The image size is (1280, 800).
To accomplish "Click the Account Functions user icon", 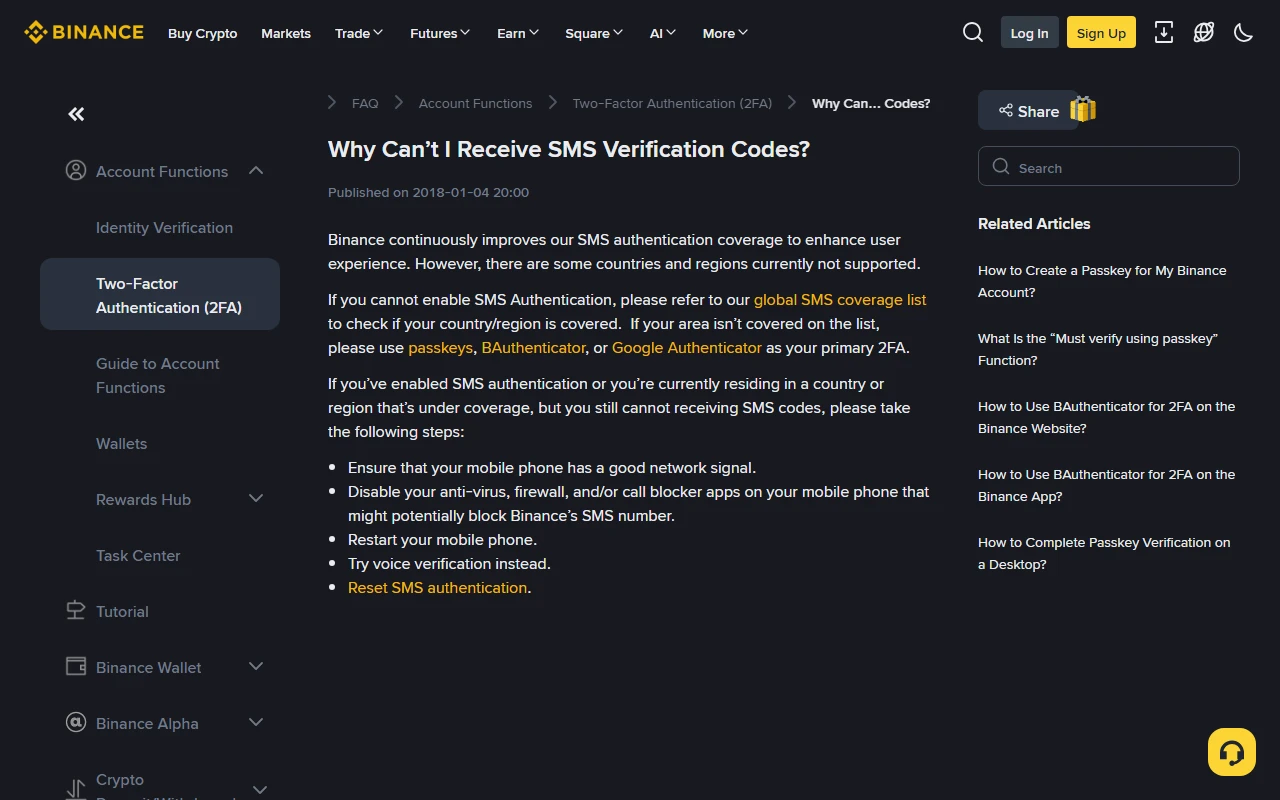I will click(76, 170).
